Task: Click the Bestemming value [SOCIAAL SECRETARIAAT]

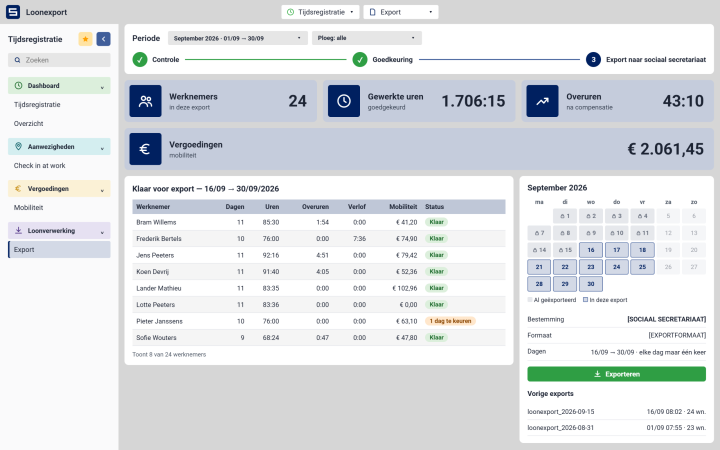Action: [666, 319]
